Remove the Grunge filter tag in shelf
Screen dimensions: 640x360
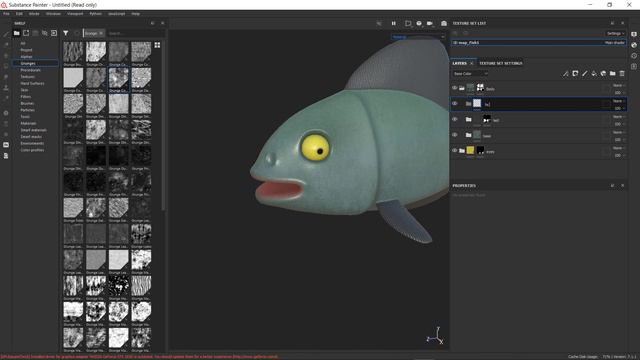pos(101,33)
